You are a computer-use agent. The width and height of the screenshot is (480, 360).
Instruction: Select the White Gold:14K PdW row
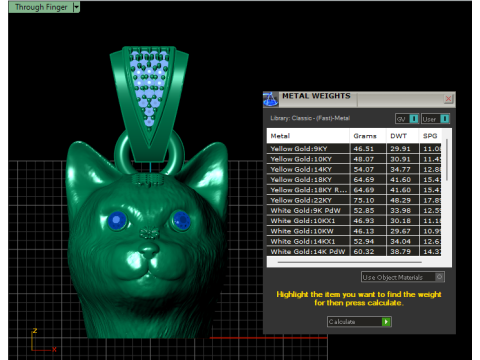tap(354, 252)
